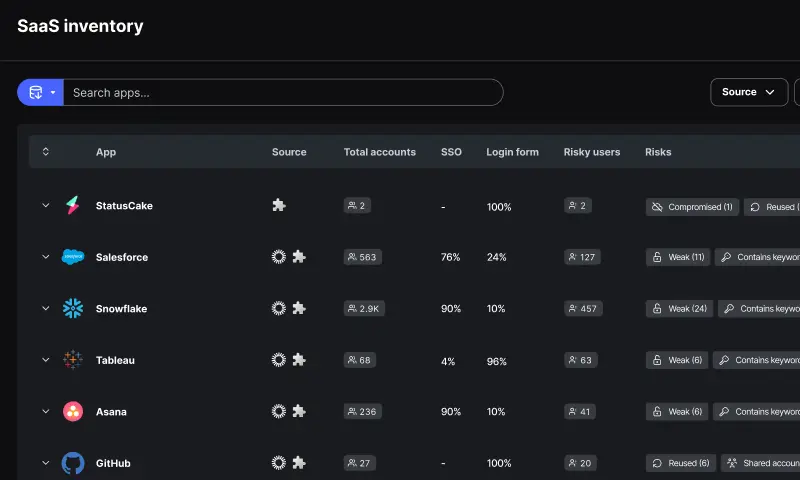Focus the Search apps input field

(x=283, y=92)
